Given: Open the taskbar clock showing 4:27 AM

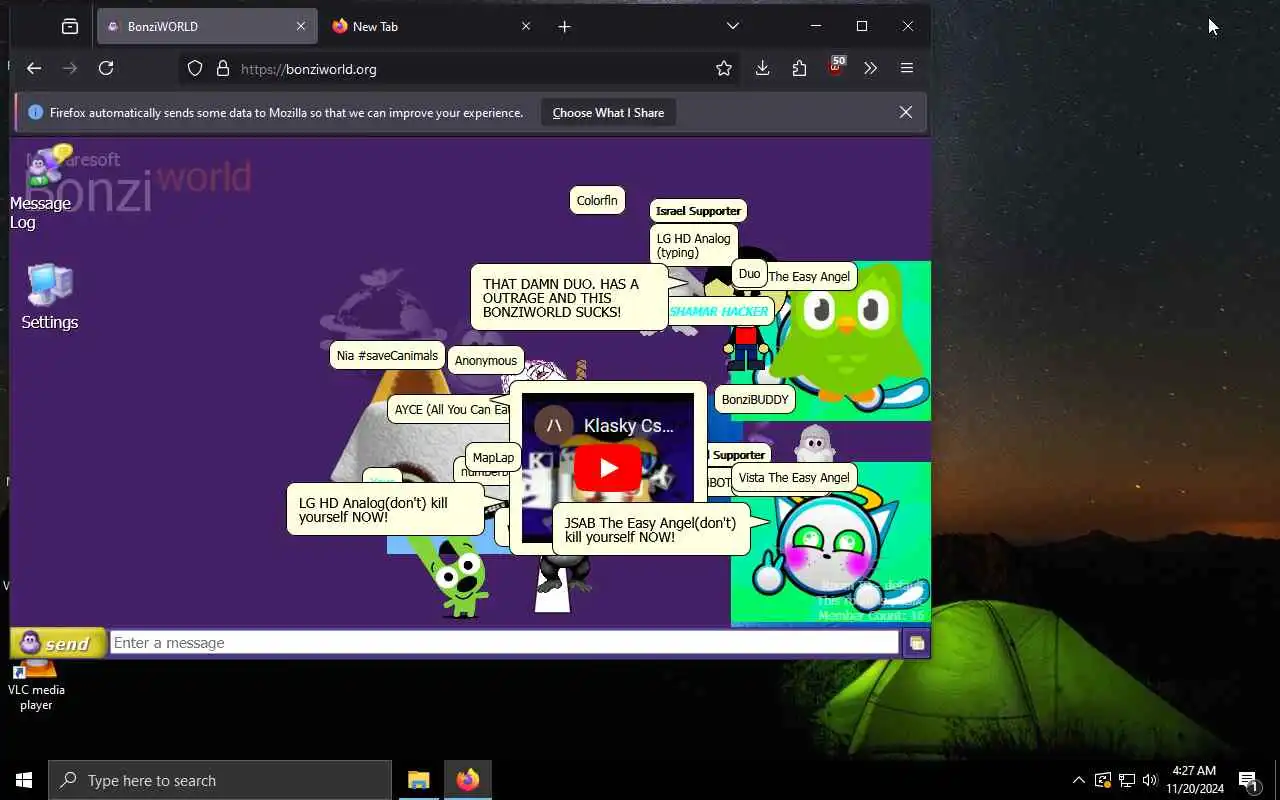Looking at the screenshot, I should pyautogui.click(x=1194, y=780).
